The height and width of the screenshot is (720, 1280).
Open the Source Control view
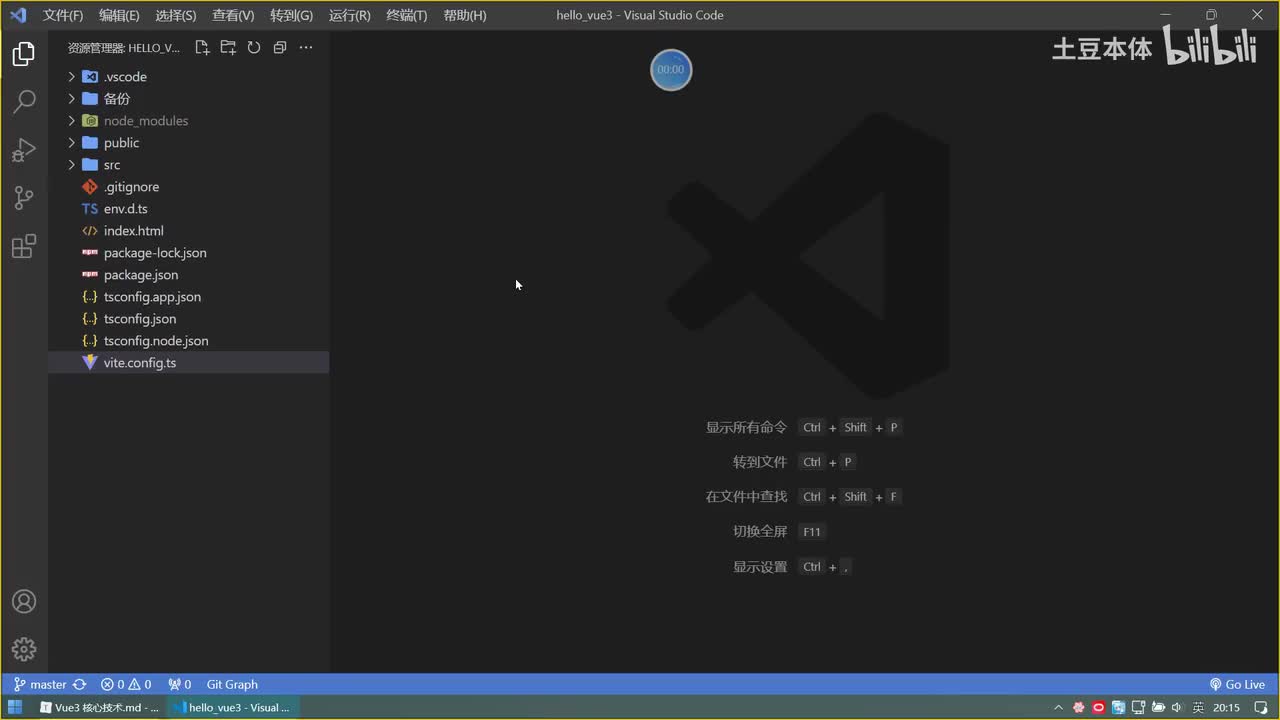point(24,198)
